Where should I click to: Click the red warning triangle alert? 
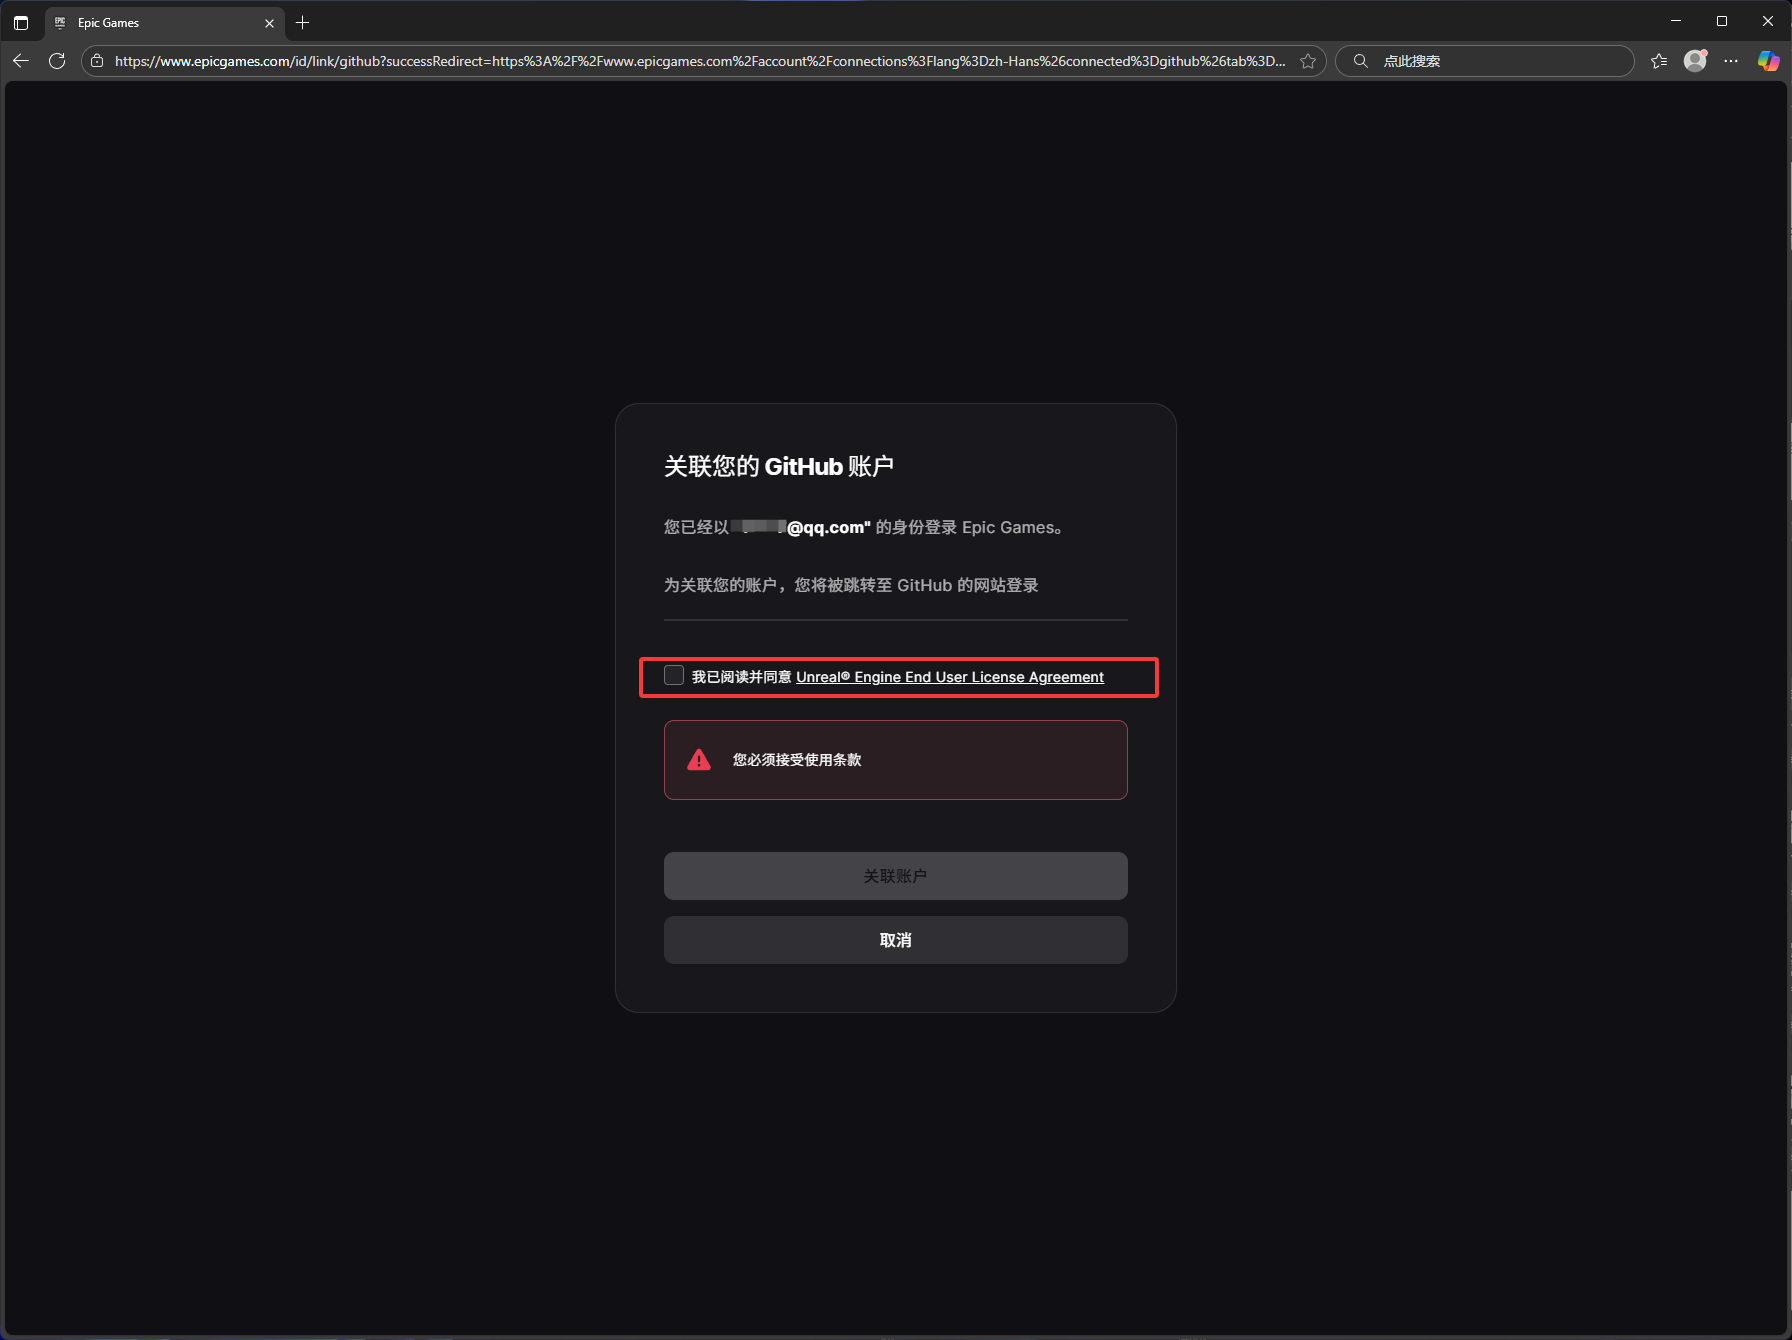[698, 760]
